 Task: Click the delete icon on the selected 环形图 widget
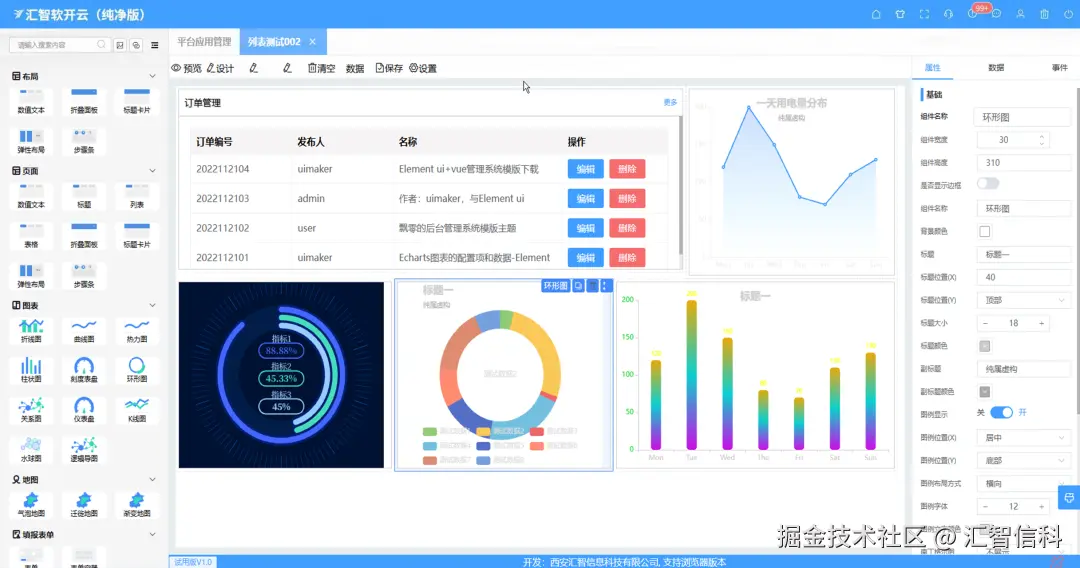[592, 286]
